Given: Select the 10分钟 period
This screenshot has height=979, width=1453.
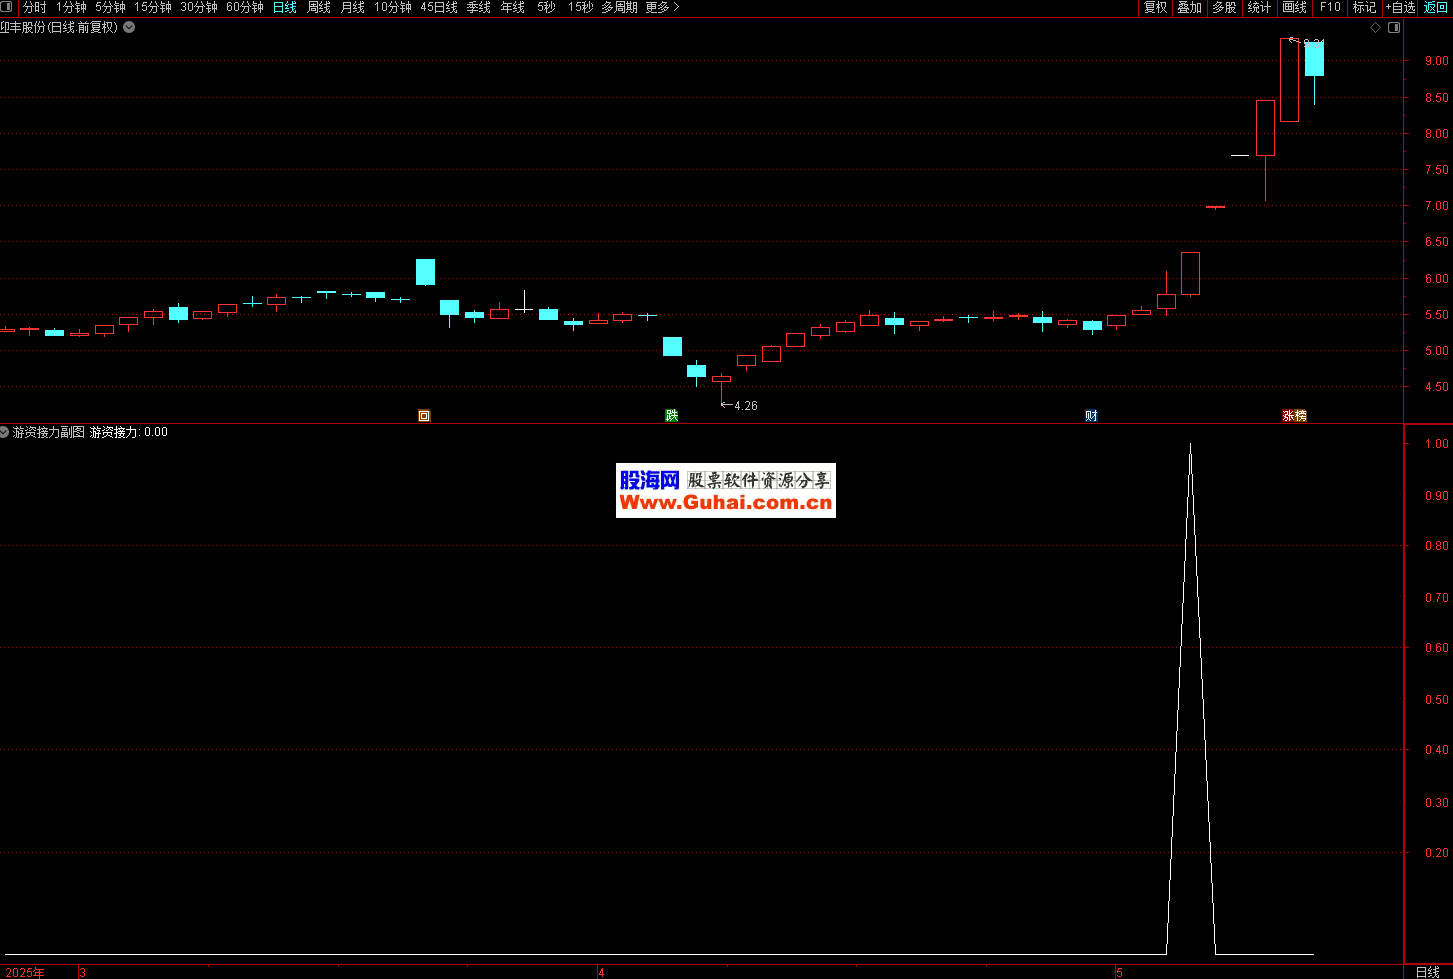Looking at the screenshot, I should [393, 7].
